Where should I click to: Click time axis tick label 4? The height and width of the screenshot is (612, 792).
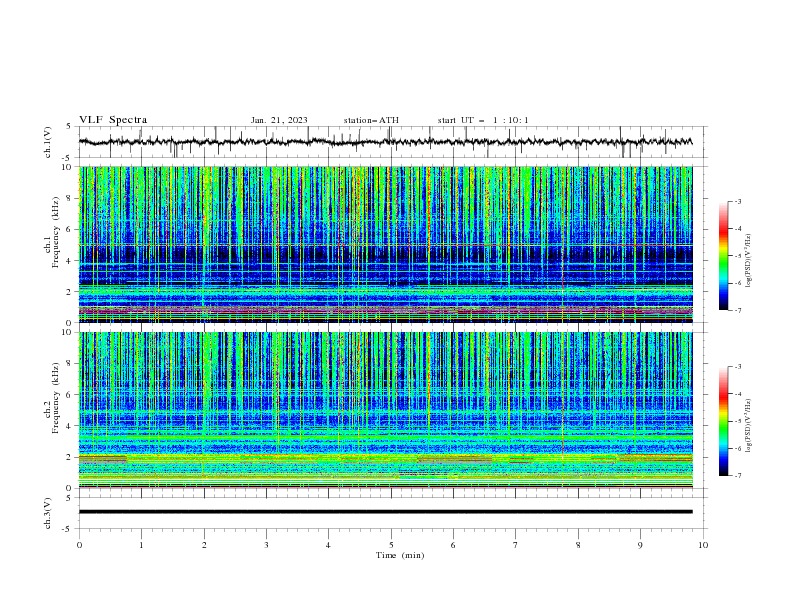pyautogui.click(x=328, y=545)
